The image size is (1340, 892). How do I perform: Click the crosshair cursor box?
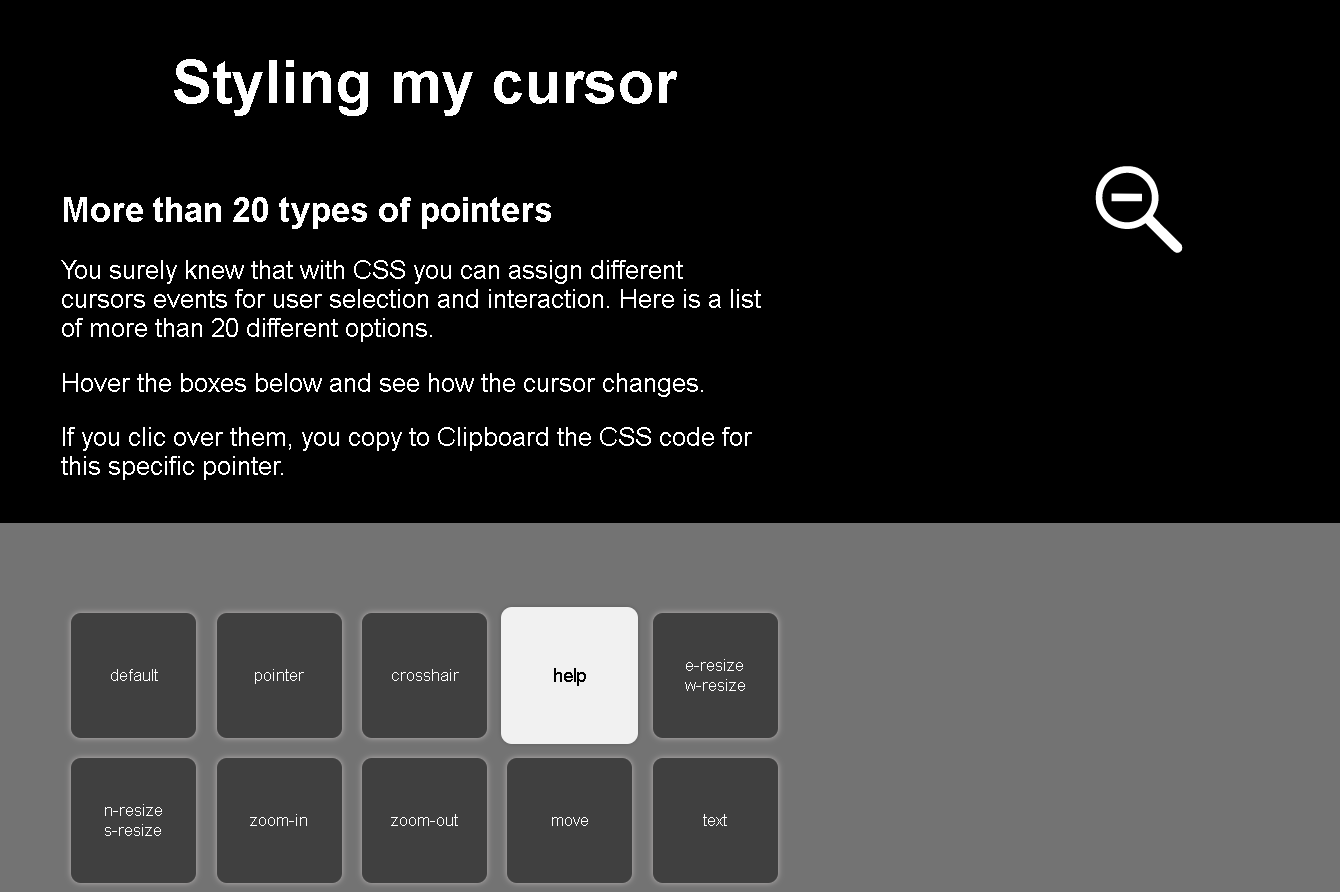point(424,675)
